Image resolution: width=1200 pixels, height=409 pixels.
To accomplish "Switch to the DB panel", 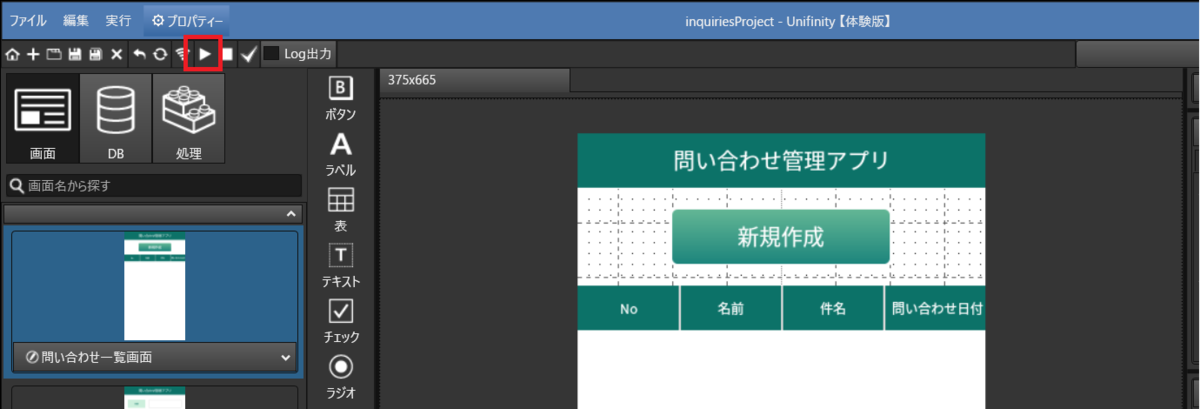I will (x=116, y=118).
